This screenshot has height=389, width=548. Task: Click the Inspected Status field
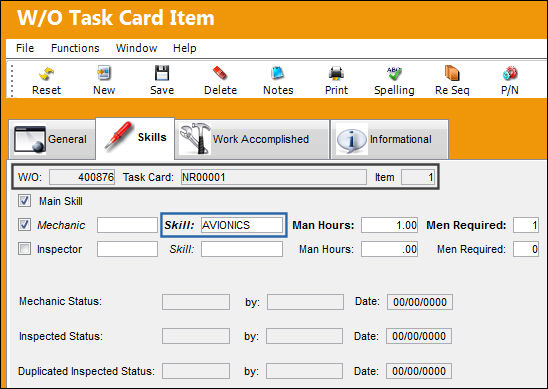[196, 336]
